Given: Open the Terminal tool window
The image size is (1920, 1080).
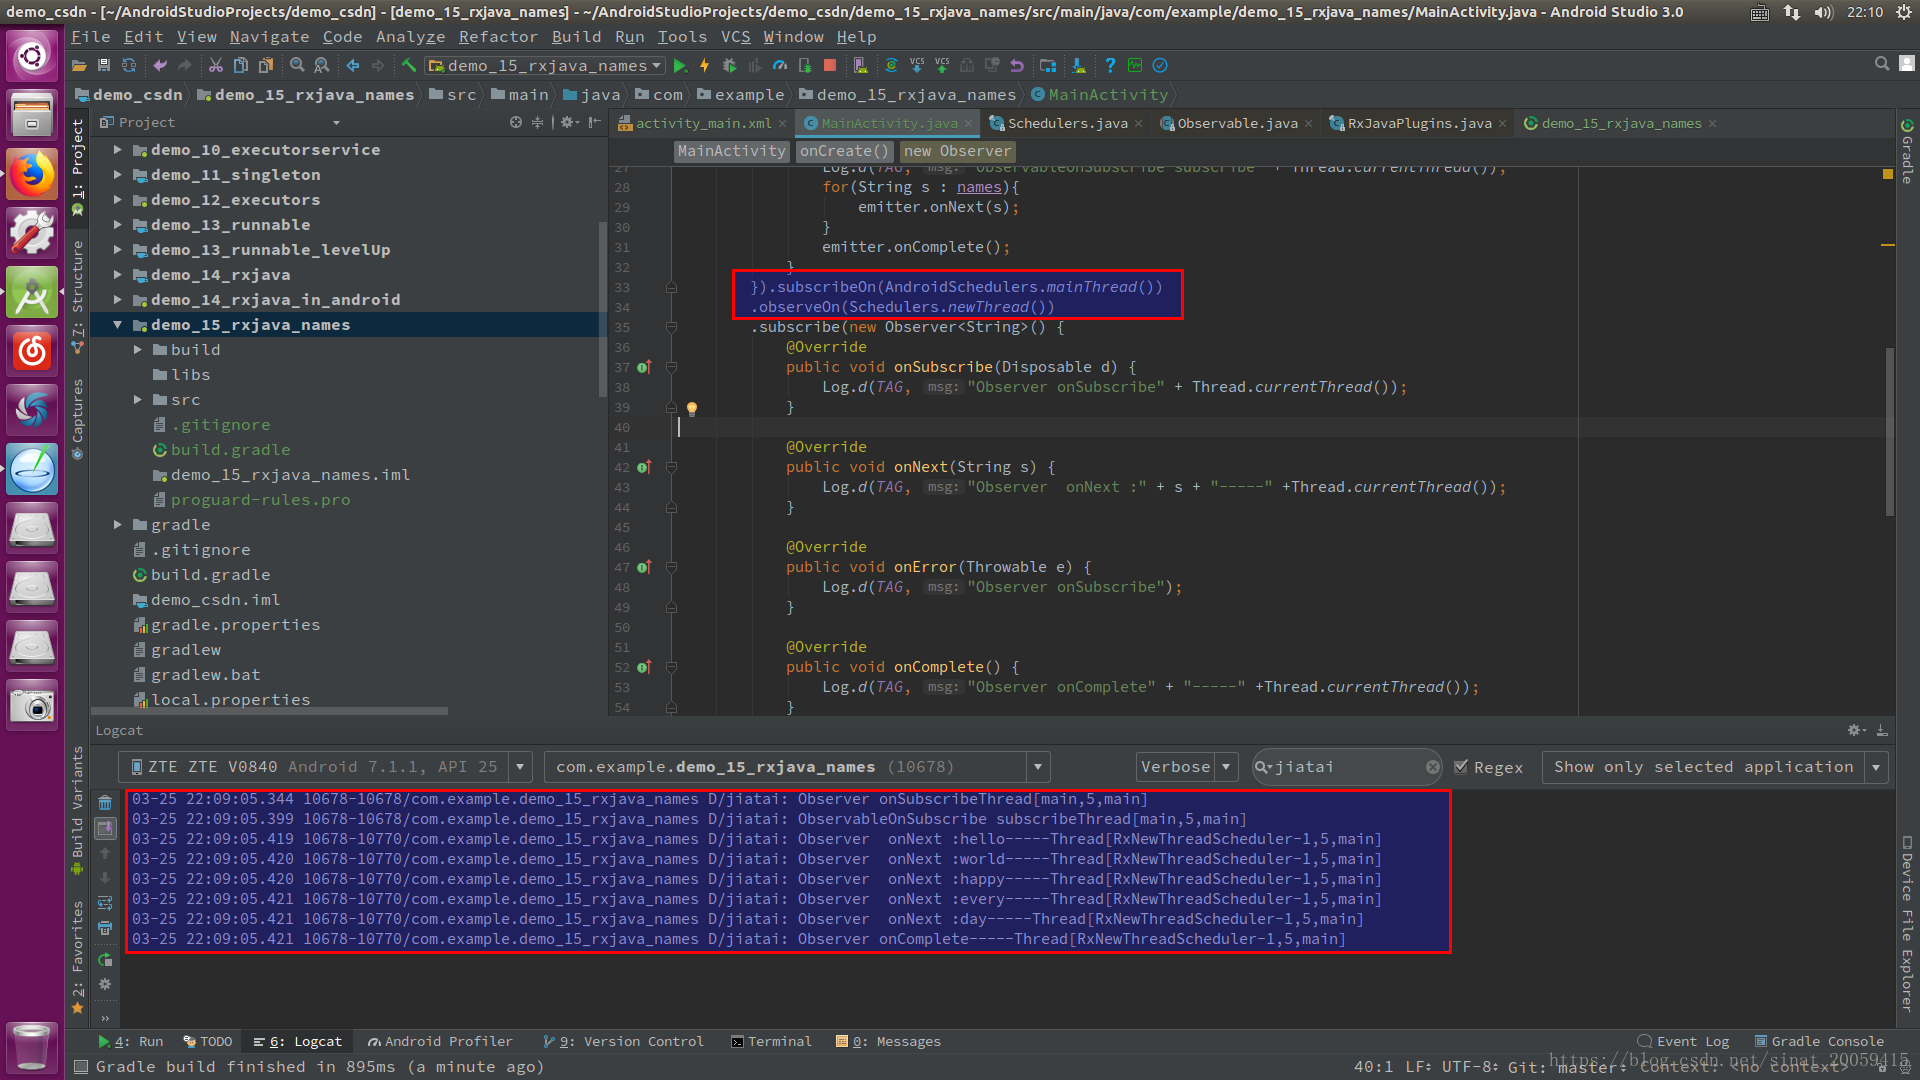Looking at the screenshot, I should 771,1042.
